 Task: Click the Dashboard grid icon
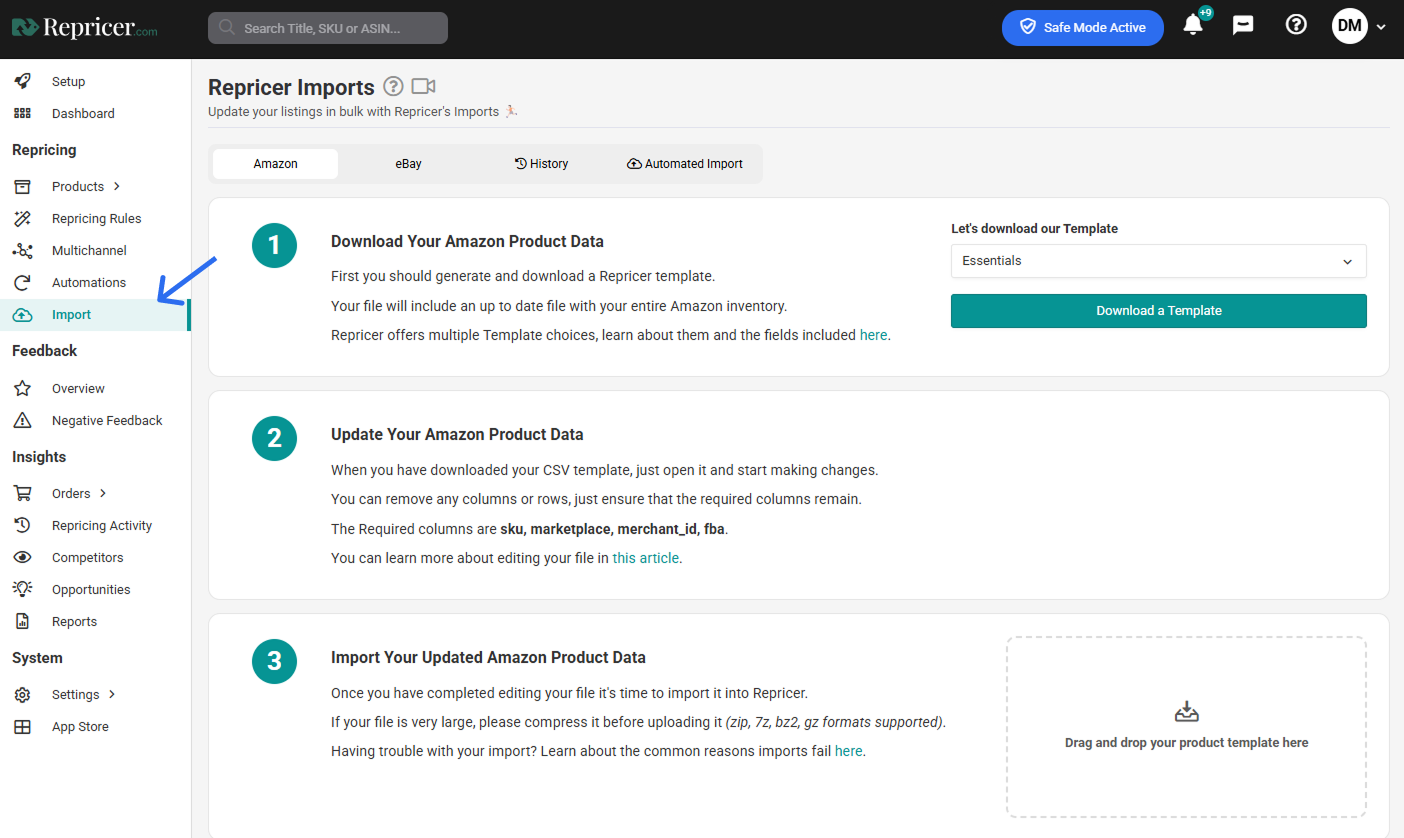(x=22, y=113)
